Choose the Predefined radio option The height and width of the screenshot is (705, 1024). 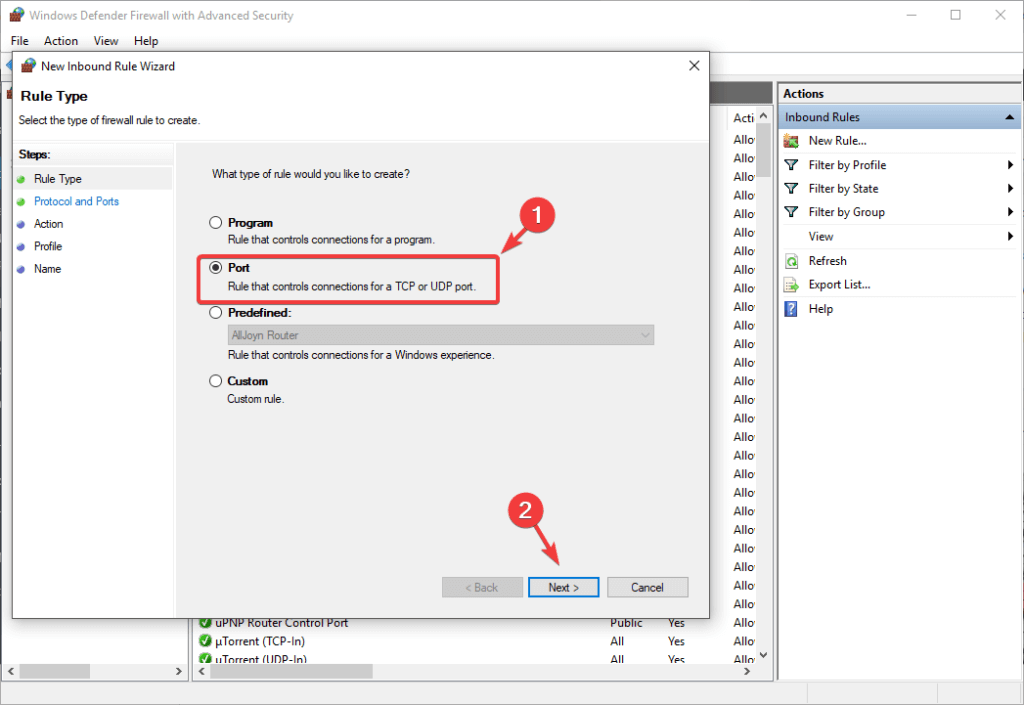click(215, 312)
